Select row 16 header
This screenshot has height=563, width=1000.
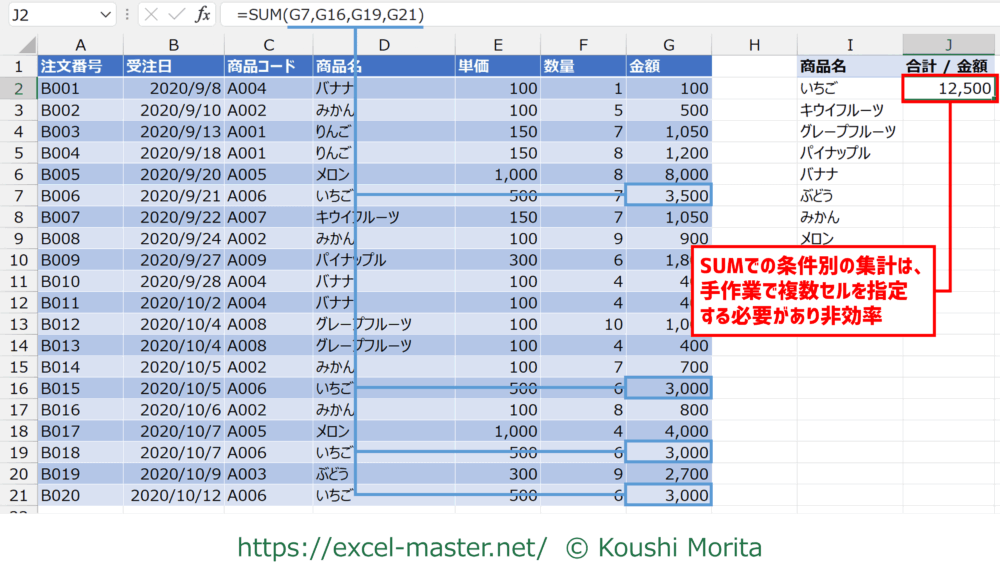[x=18, y=388]
